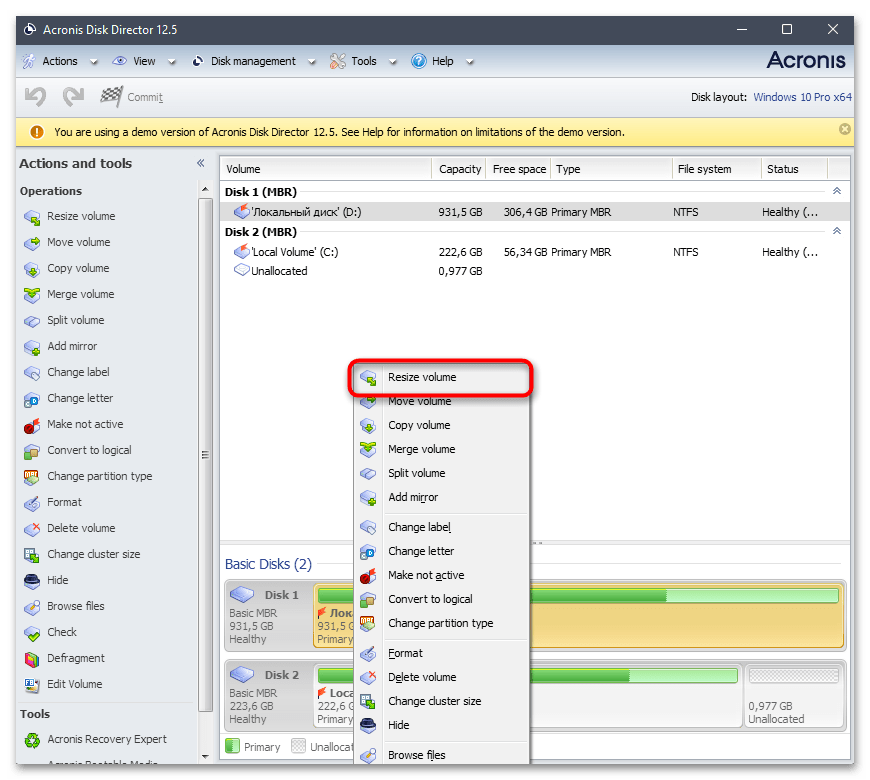Click Browse files in the left sidebar

pos(75,606)
